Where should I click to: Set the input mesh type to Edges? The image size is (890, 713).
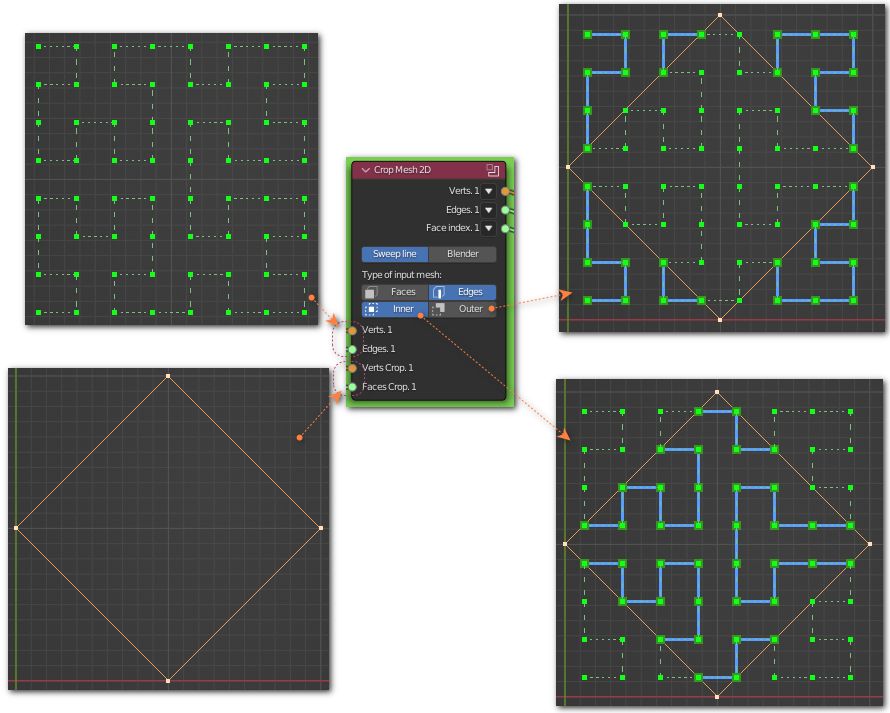tap(463, 292)
